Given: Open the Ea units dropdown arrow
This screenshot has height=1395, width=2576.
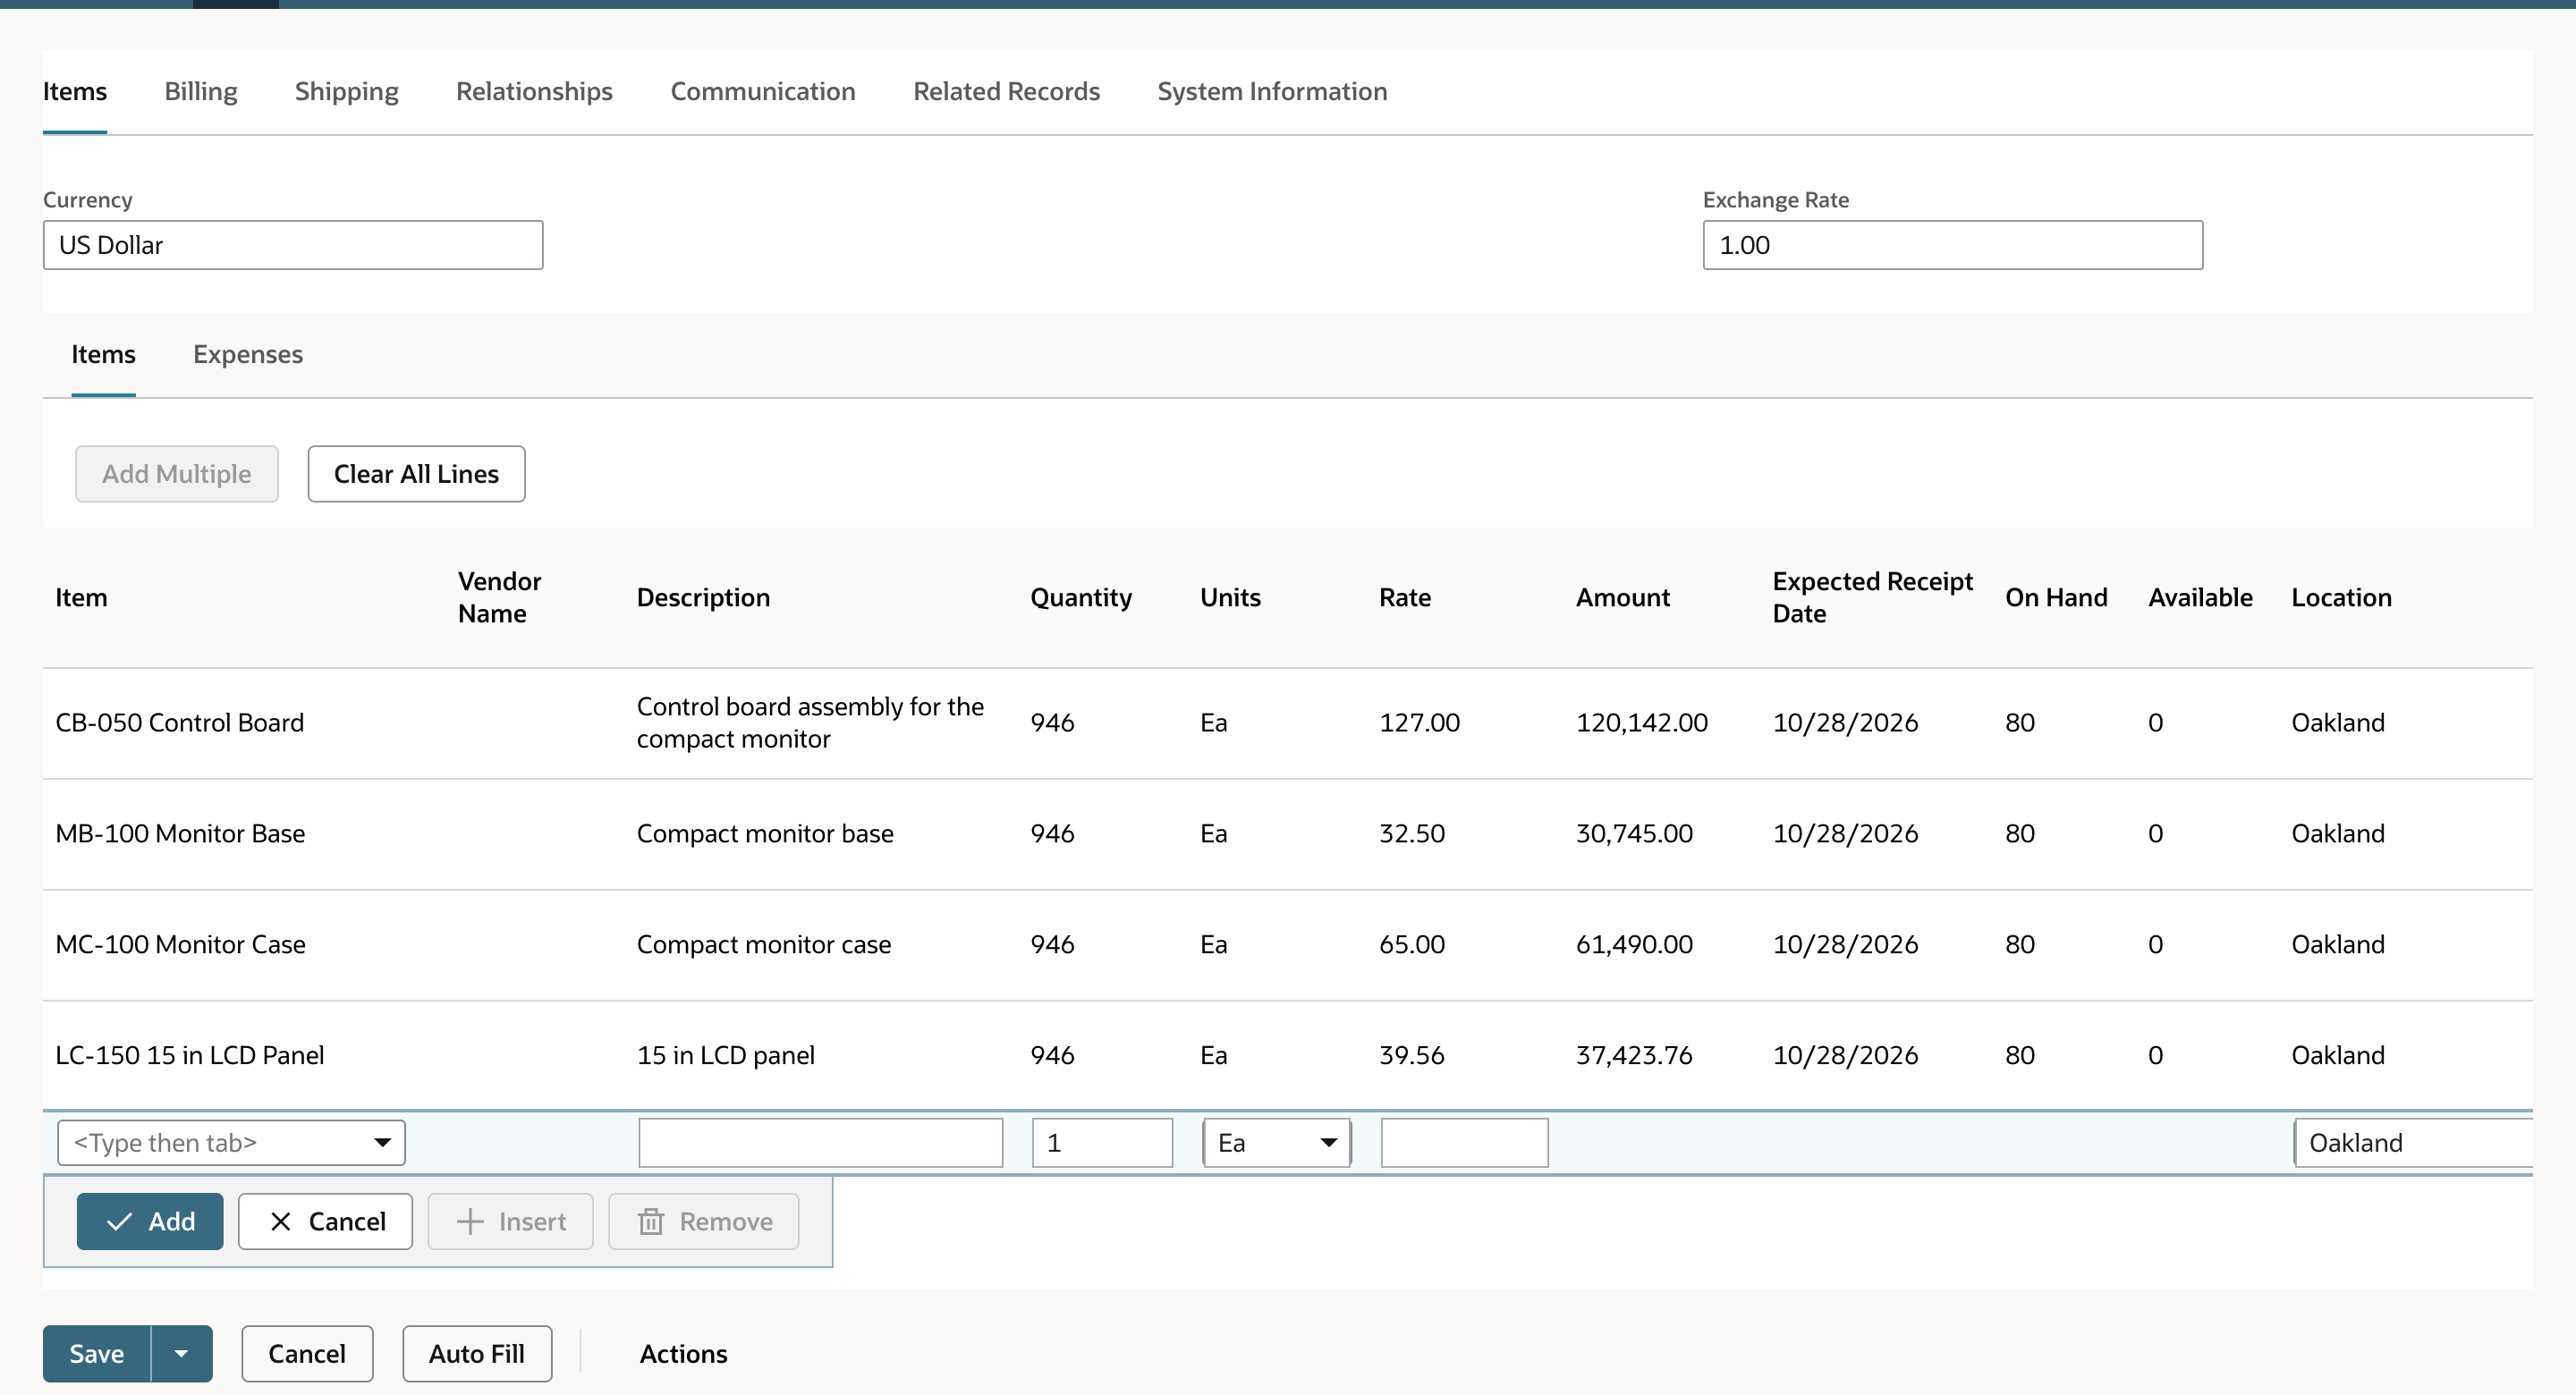Looking at the screenshot, I should (1328, 1143).
